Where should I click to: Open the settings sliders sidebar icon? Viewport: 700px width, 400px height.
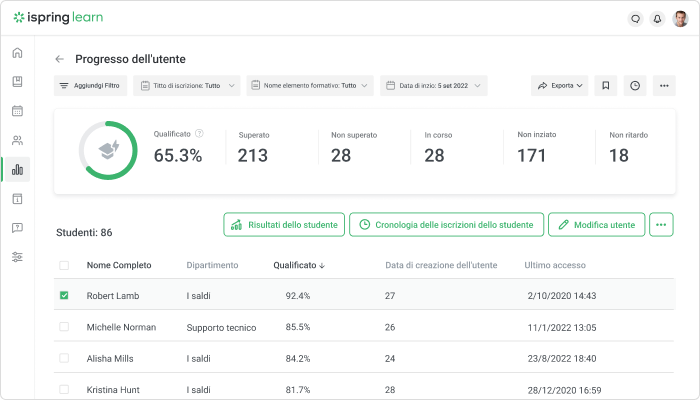pyautogui.click(x=17, y=257)
